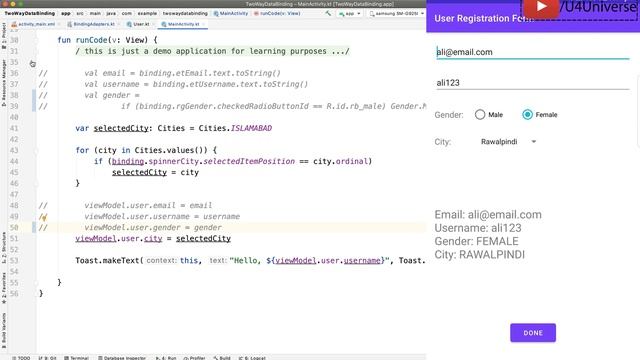Open the samsung device selector dropdown
This screenshot has height=360, width=640.
point(396,13)
